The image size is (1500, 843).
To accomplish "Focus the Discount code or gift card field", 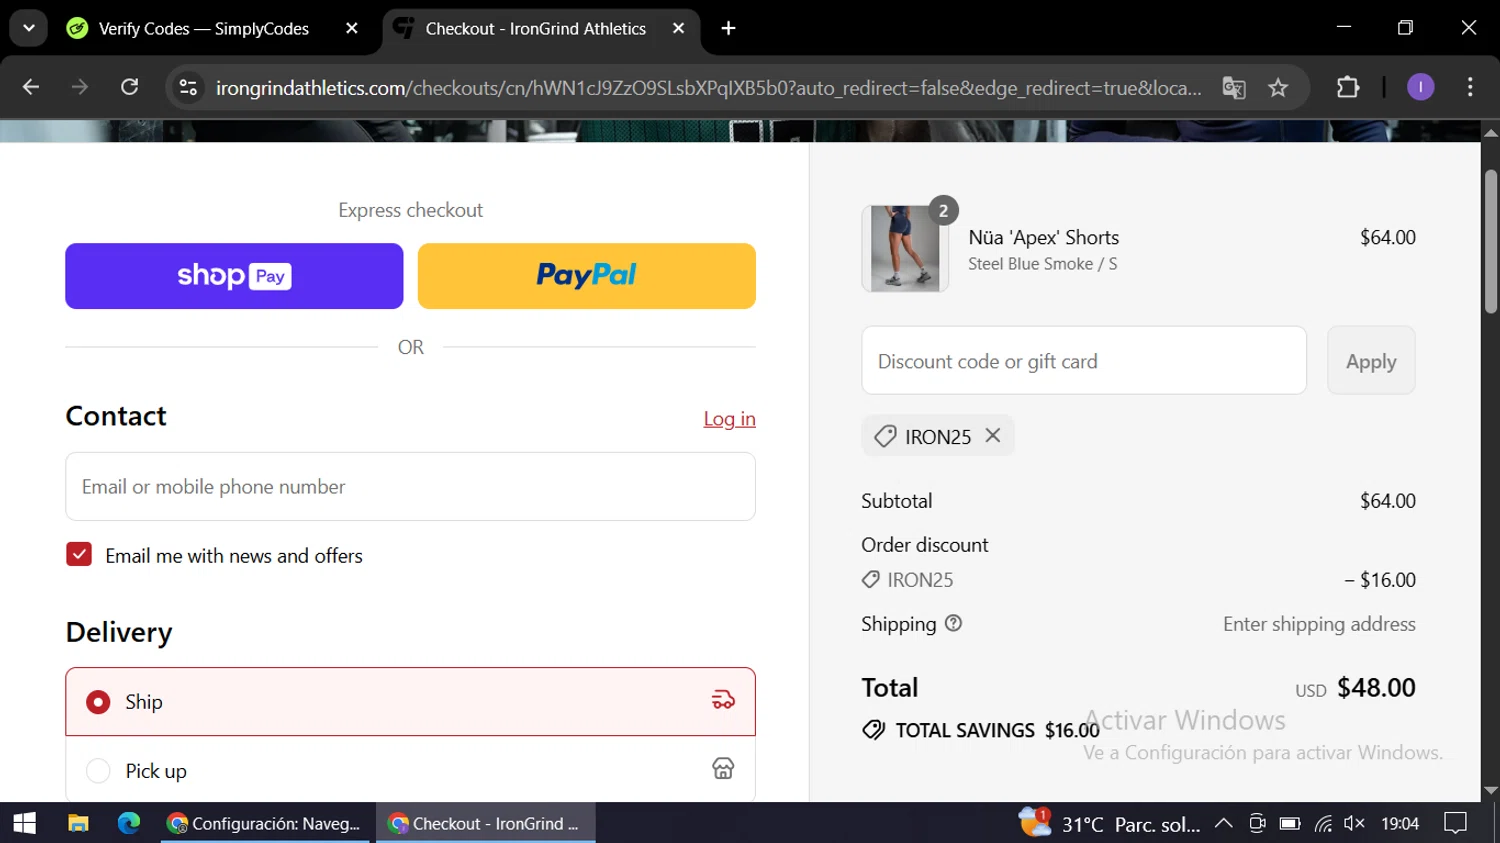I will [1084, 361].
